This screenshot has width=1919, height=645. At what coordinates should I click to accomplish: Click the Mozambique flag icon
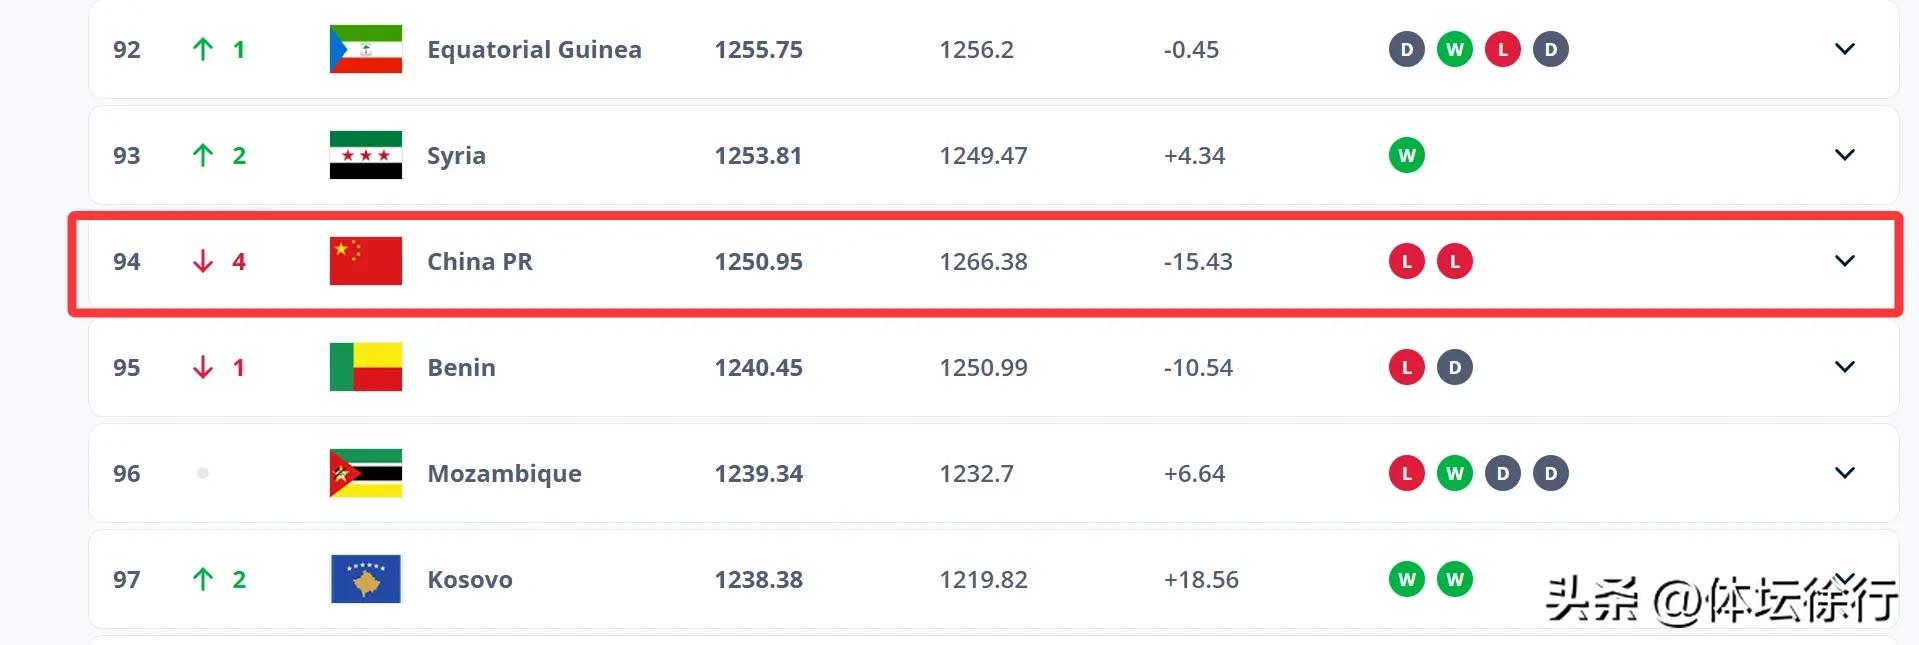[x=366, y=473]
